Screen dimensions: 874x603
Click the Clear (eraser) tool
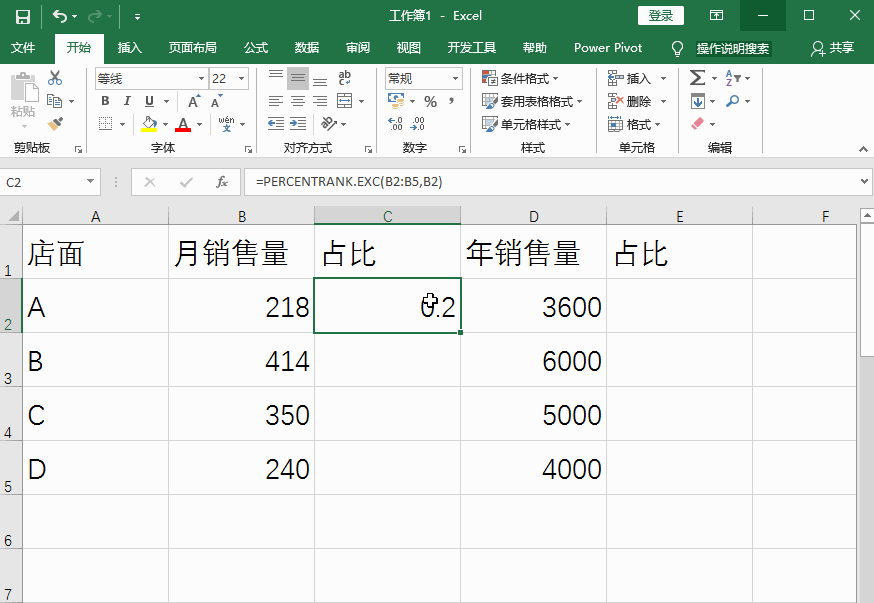click(x=697, y=123)
